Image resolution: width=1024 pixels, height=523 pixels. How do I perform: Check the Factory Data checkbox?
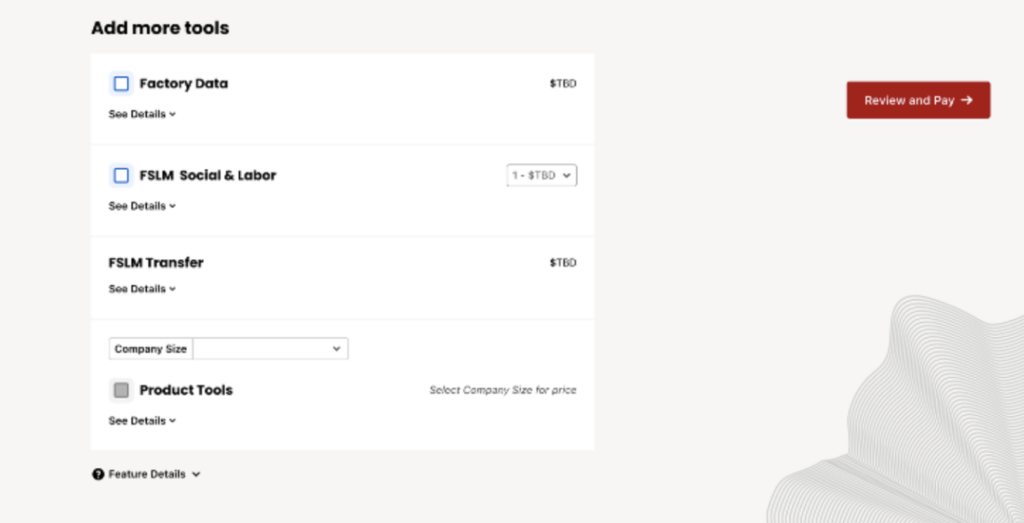121,84
